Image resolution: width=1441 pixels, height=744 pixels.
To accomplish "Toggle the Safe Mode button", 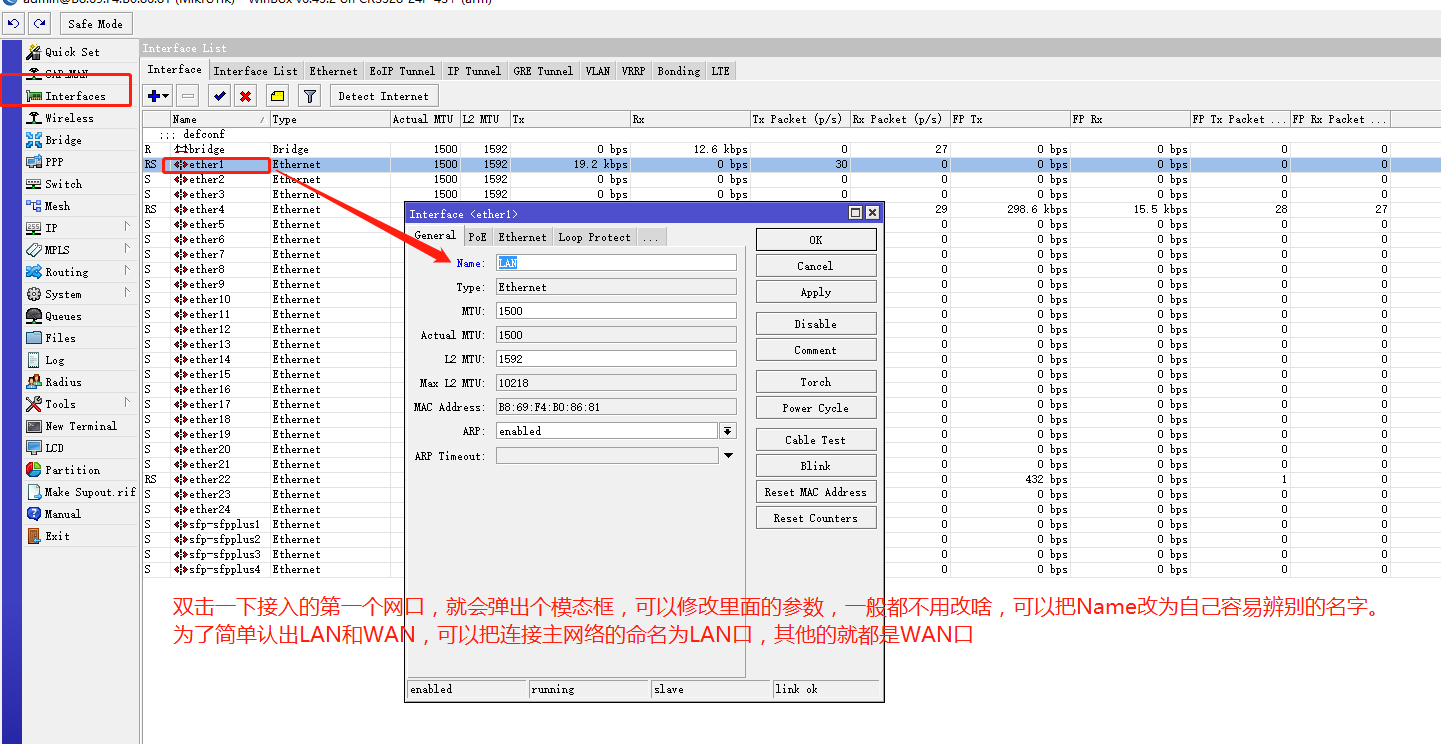I will pos(96,23).
